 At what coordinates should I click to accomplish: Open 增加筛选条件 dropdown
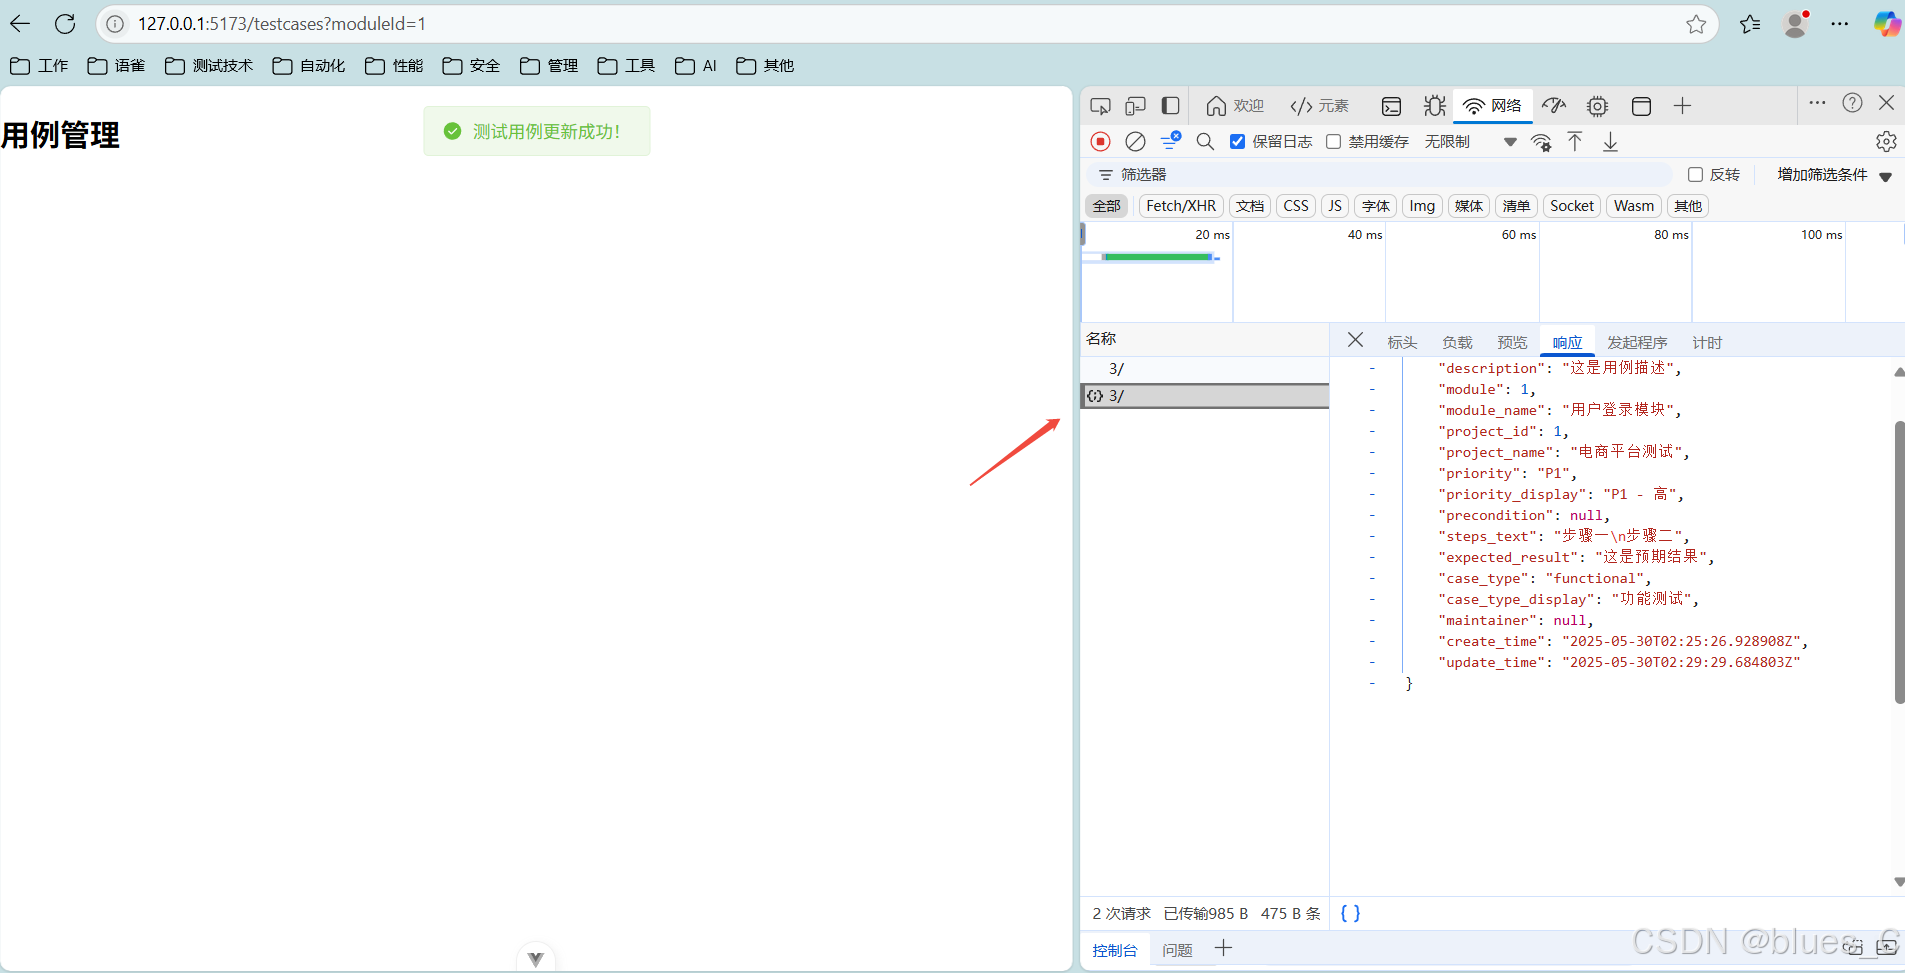click(x=1834, y=175)
